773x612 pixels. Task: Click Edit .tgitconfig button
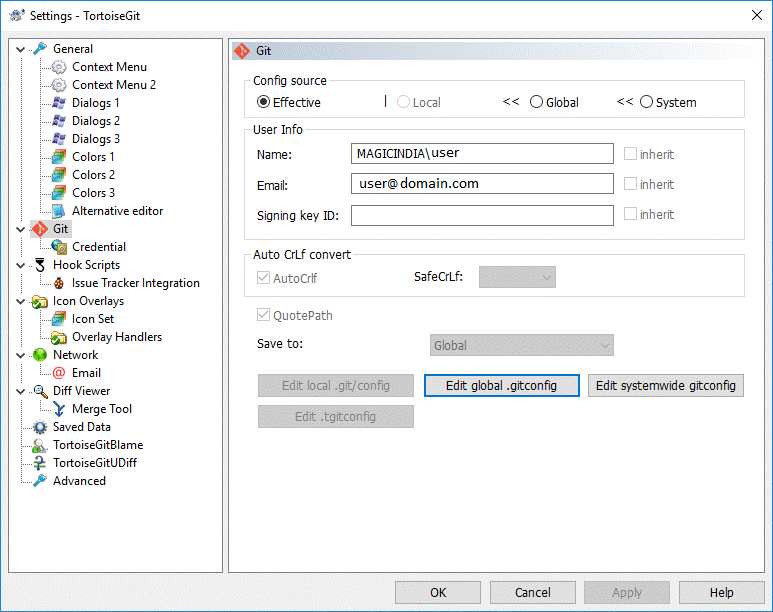336,417
